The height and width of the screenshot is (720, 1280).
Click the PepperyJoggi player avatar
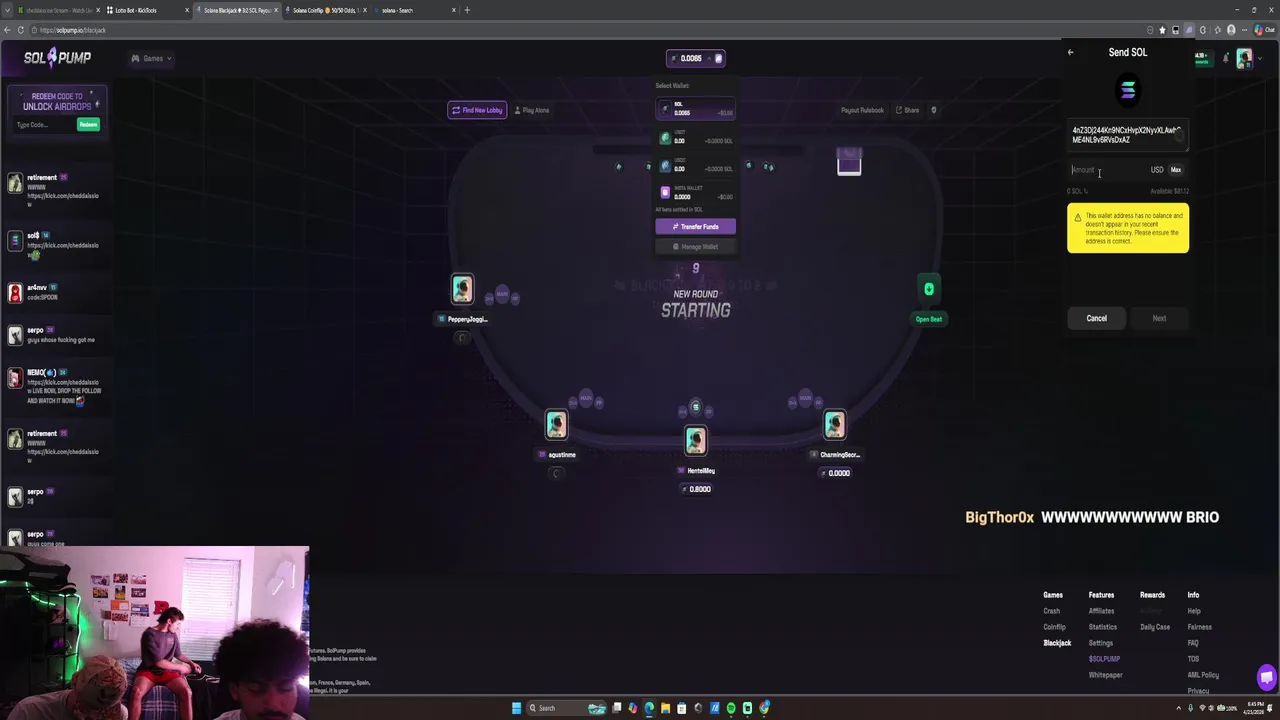point(462,289)
